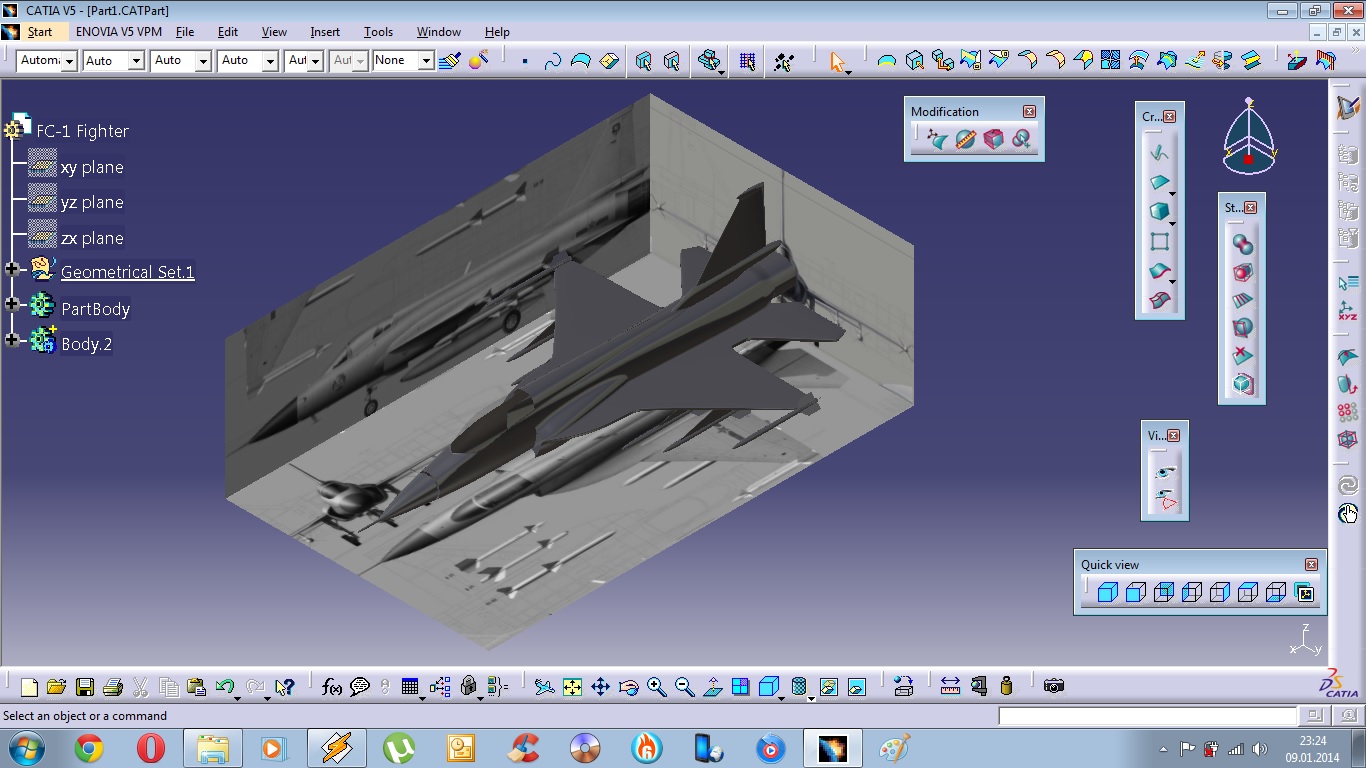Click the Capture camera icon

click(x=1053, y=686)
